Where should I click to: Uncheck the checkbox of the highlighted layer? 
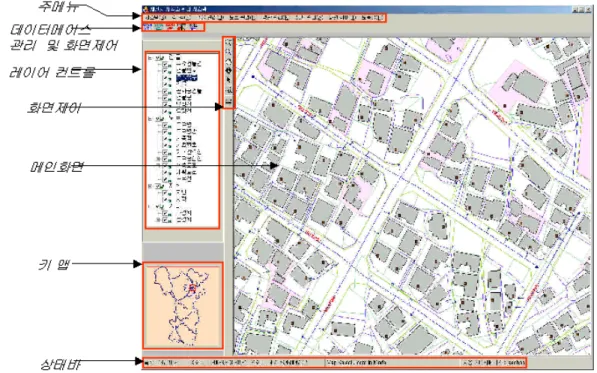coord(166,78)
